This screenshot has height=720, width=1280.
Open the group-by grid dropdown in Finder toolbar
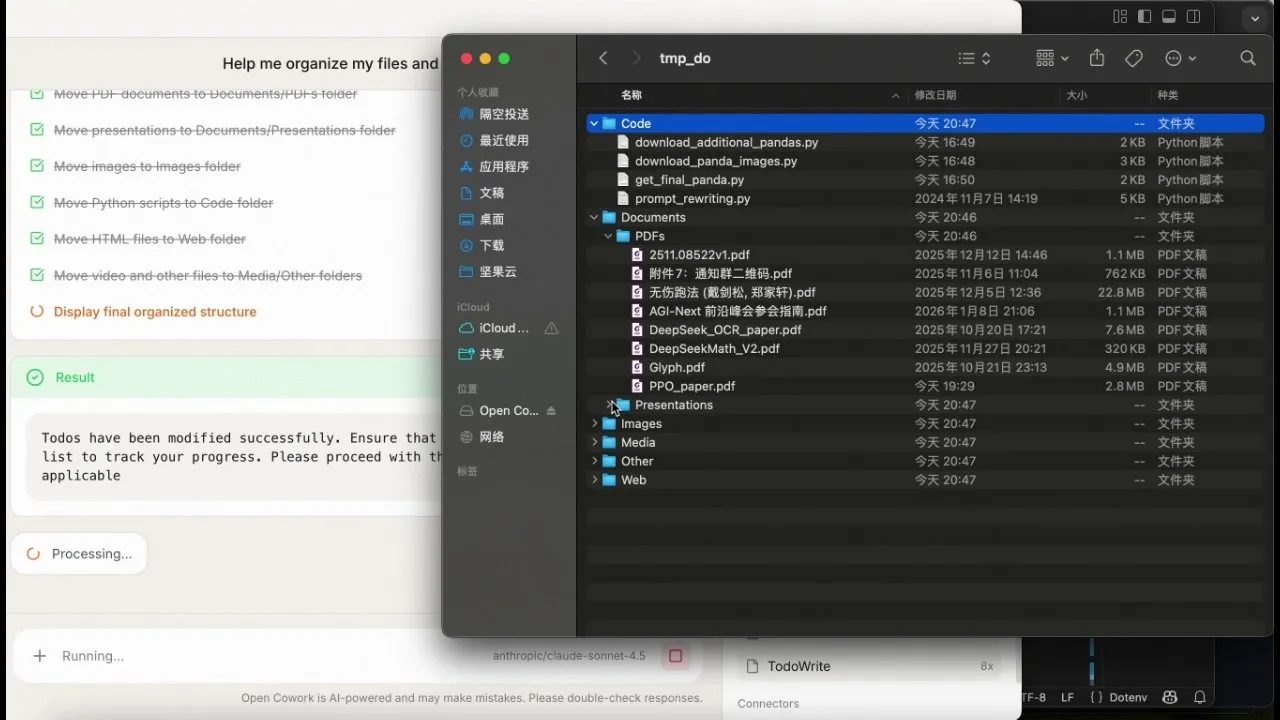coord(1052,58)
